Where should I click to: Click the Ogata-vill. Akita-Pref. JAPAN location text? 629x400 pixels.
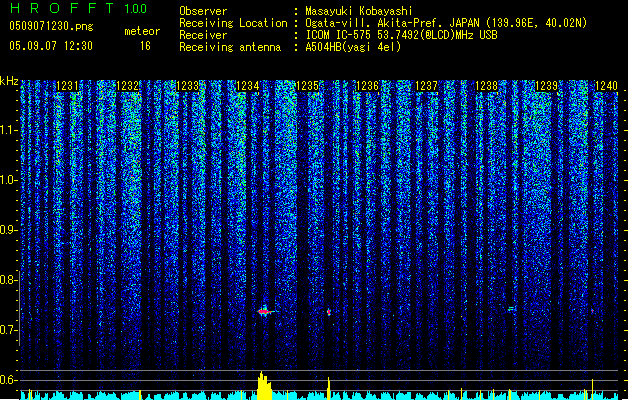pos(446,23)
